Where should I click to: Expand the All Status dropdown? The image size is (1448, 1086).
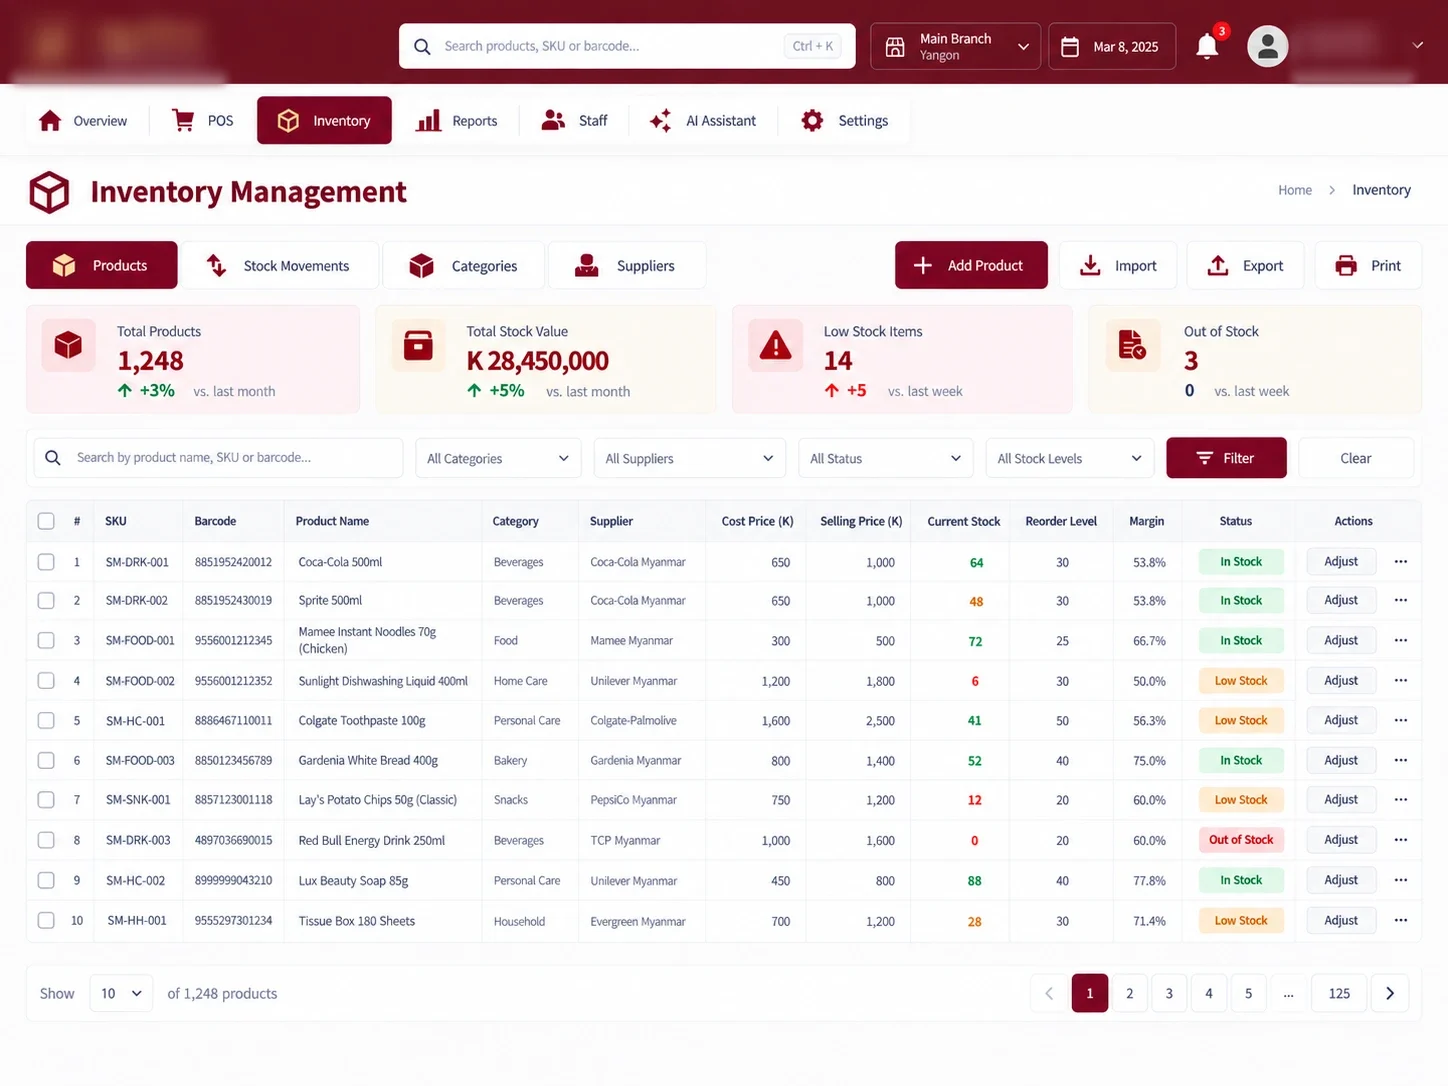(x=886, y=458)
